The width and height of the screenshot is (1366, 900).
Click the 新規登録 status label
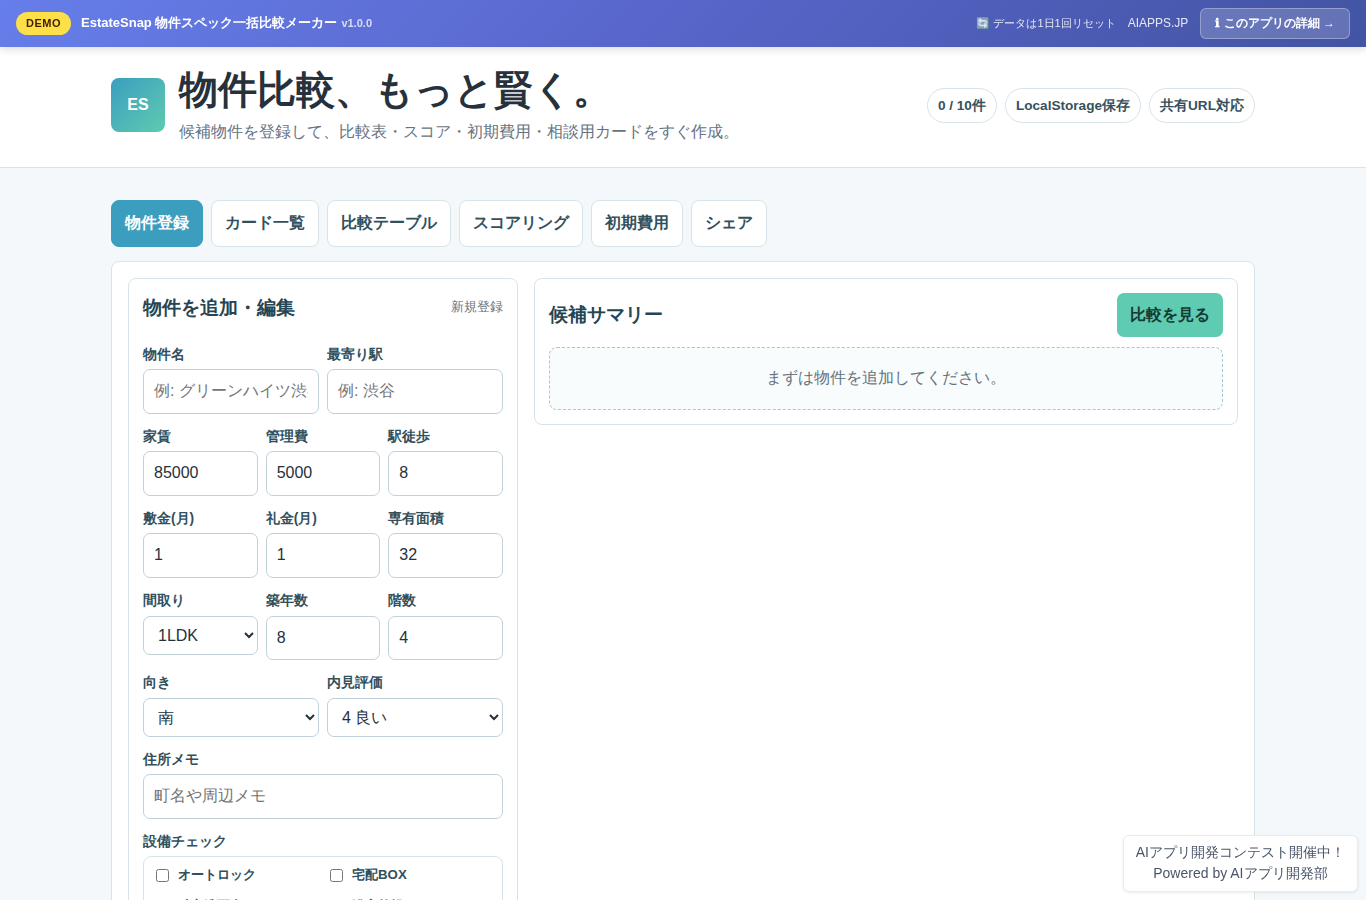[x=477, y=307]
